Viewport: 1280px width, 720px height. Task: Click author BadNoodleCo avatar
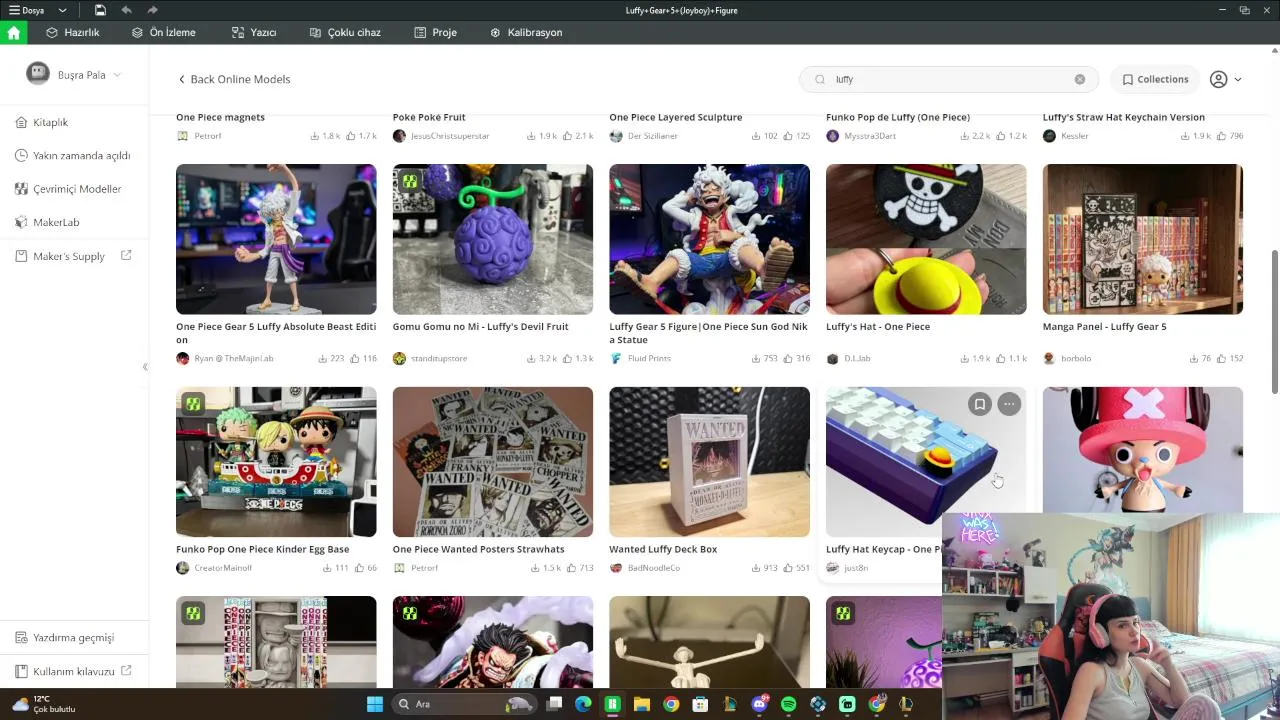coord(616,568)
